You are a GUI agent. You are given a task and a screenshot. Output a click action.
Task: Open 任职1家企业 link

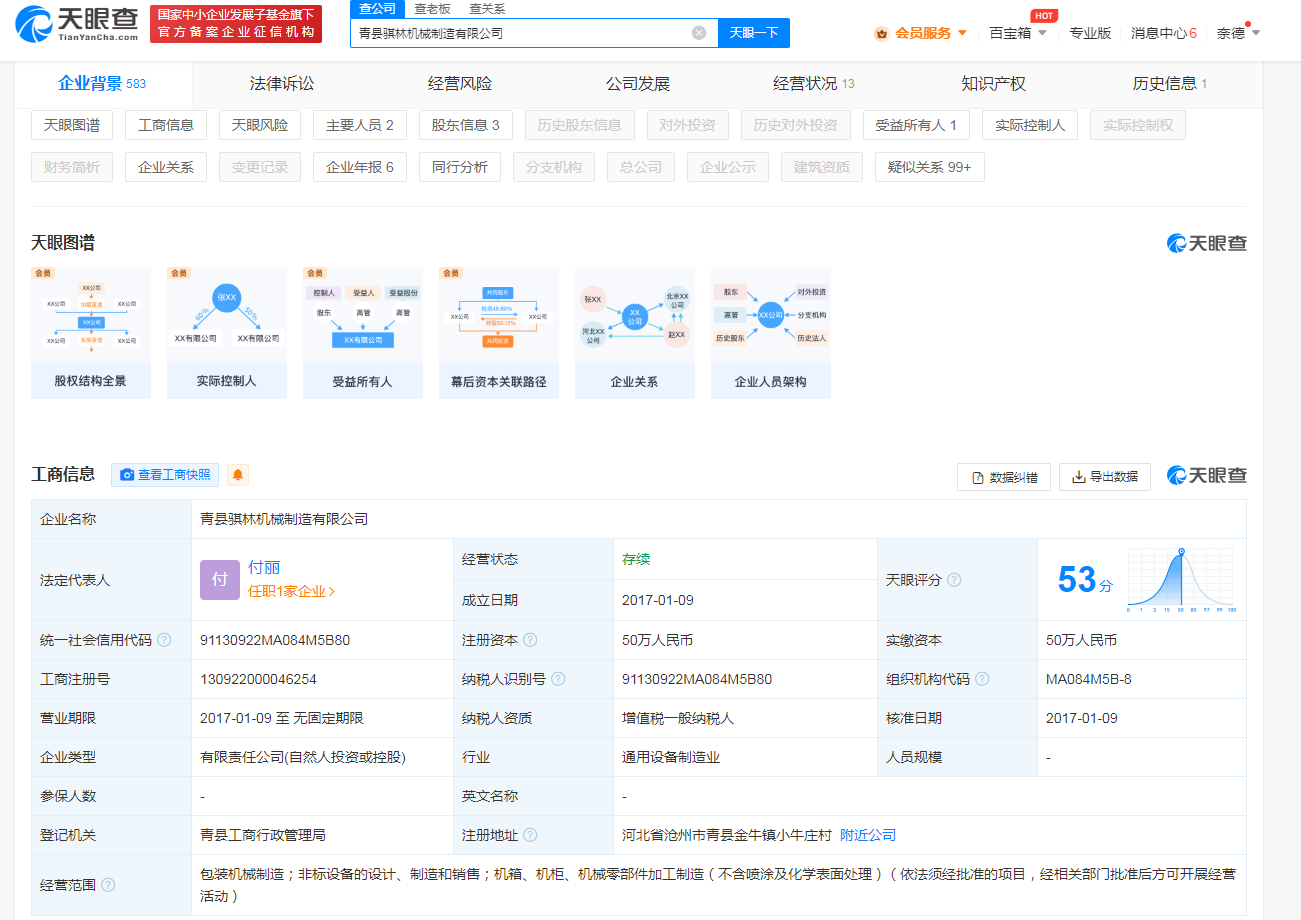[x=291, y=591]
